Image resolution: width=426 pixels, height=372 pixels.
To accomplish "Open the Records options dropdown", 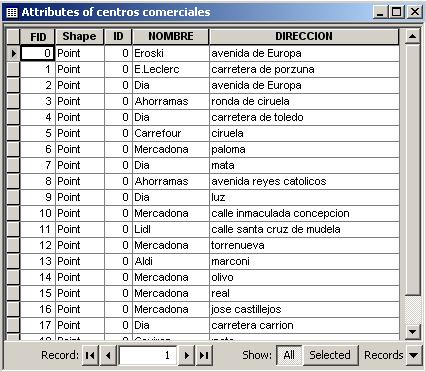I will pyautogui.click(x=413, y=355).
